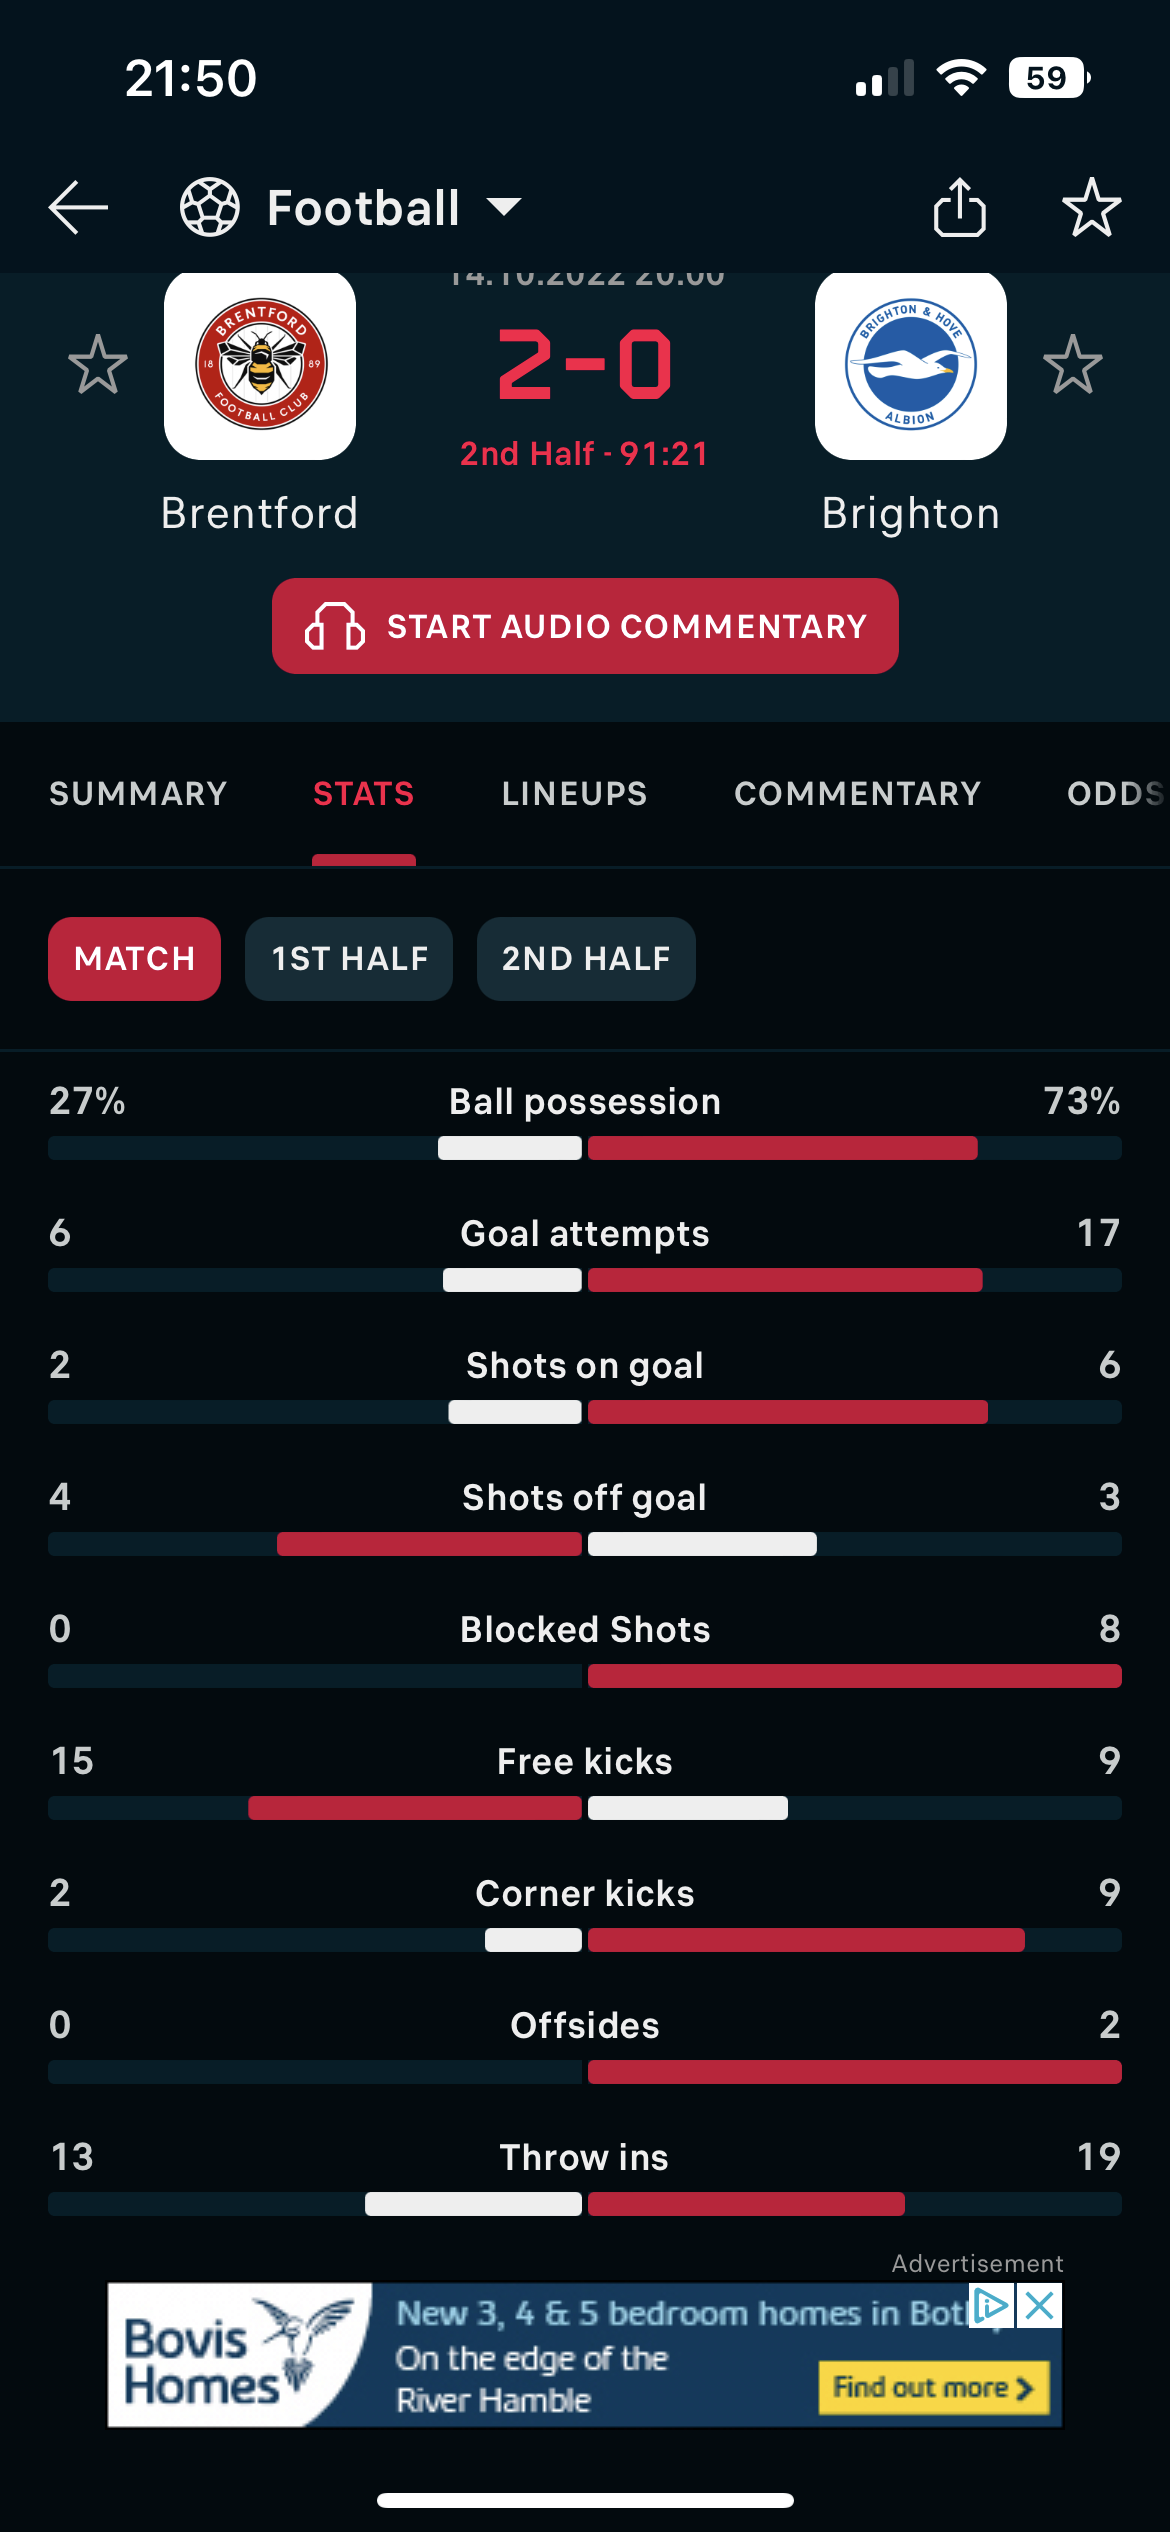Tap the Ball possession bar
Viewport: 1170px width, 2532px height.
[585, 1148]
